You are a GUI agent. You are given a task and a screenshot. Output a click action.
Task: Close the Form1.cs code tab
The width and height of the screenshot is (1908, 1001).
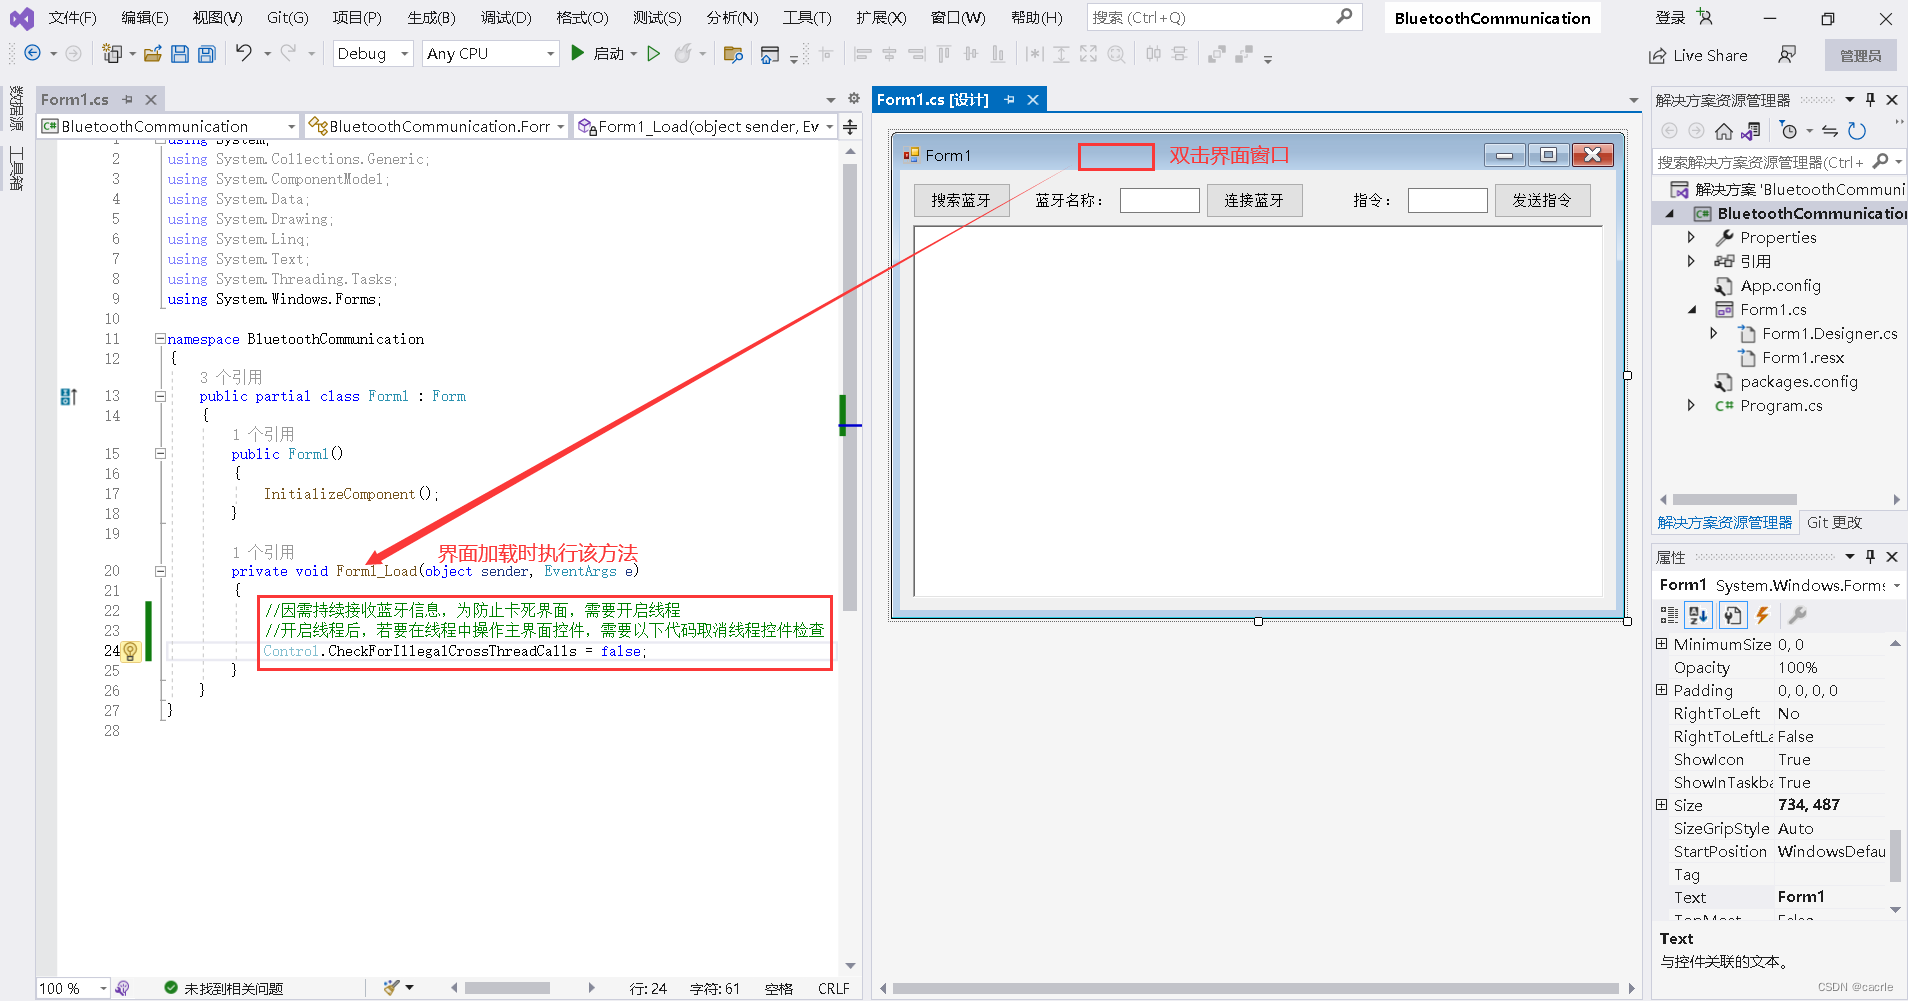tap(151, 99)
